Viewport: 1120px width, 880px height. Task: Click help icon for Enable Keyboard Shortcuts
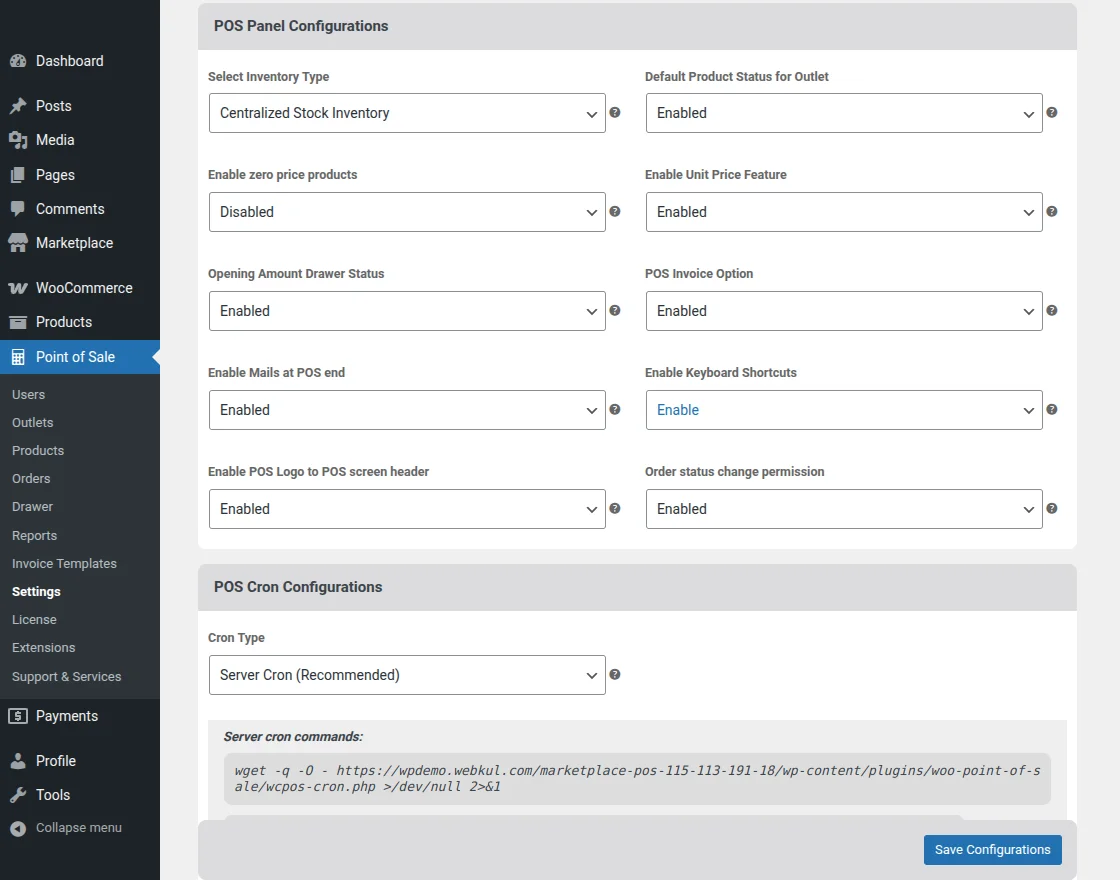[x=1052, y=410]
